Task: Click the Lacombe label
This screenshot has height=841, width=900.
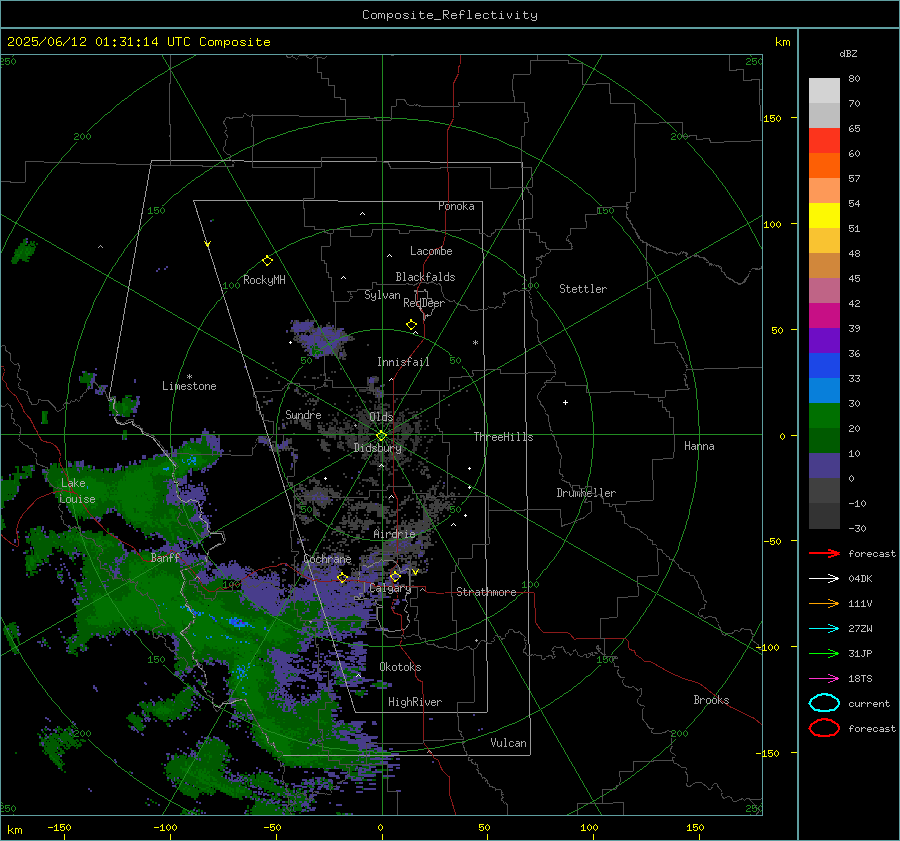Action: (x=431, y=251)
